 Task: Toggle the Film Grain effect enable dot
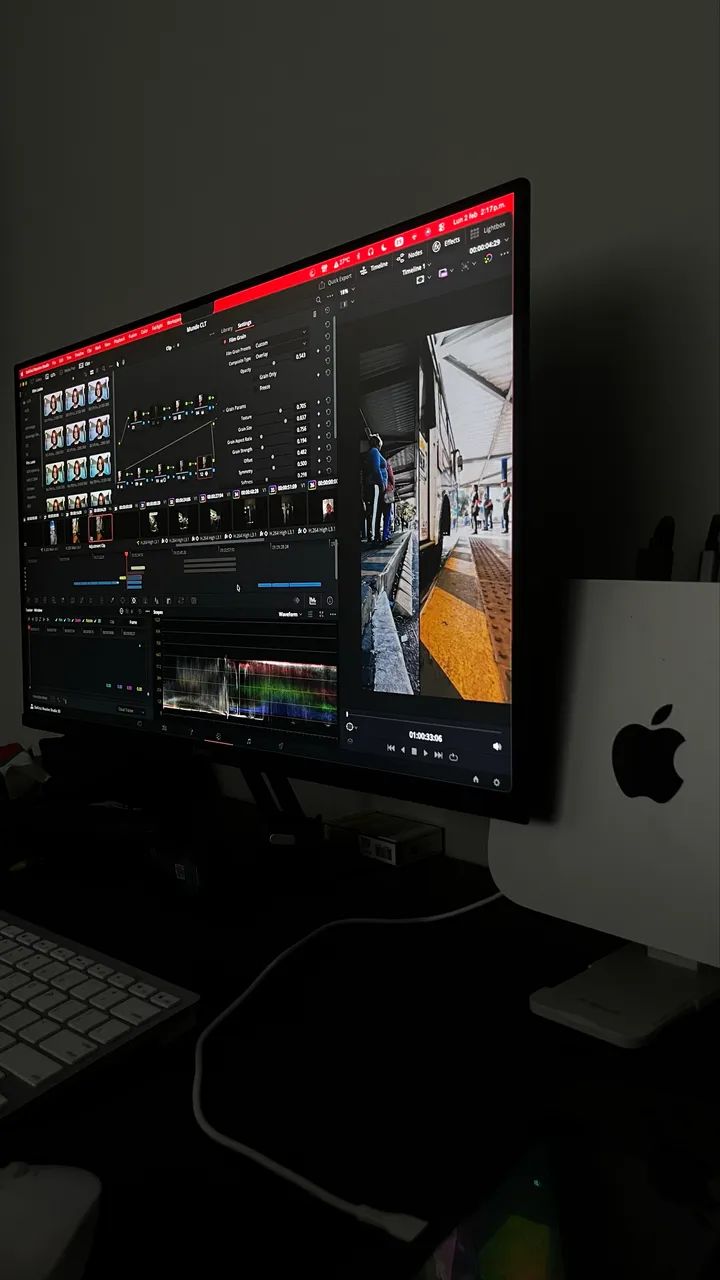[x=224, y=341]
